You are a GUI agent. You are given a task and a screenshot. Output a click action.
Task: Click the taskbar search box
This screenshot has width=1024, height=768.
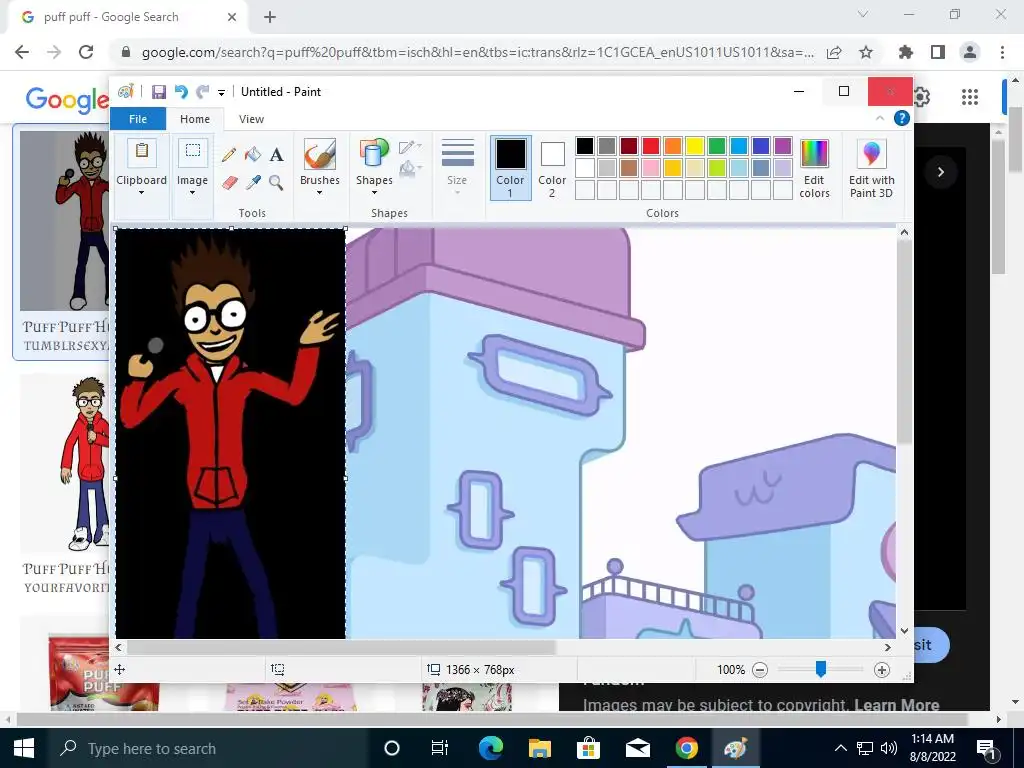point(209,748)
